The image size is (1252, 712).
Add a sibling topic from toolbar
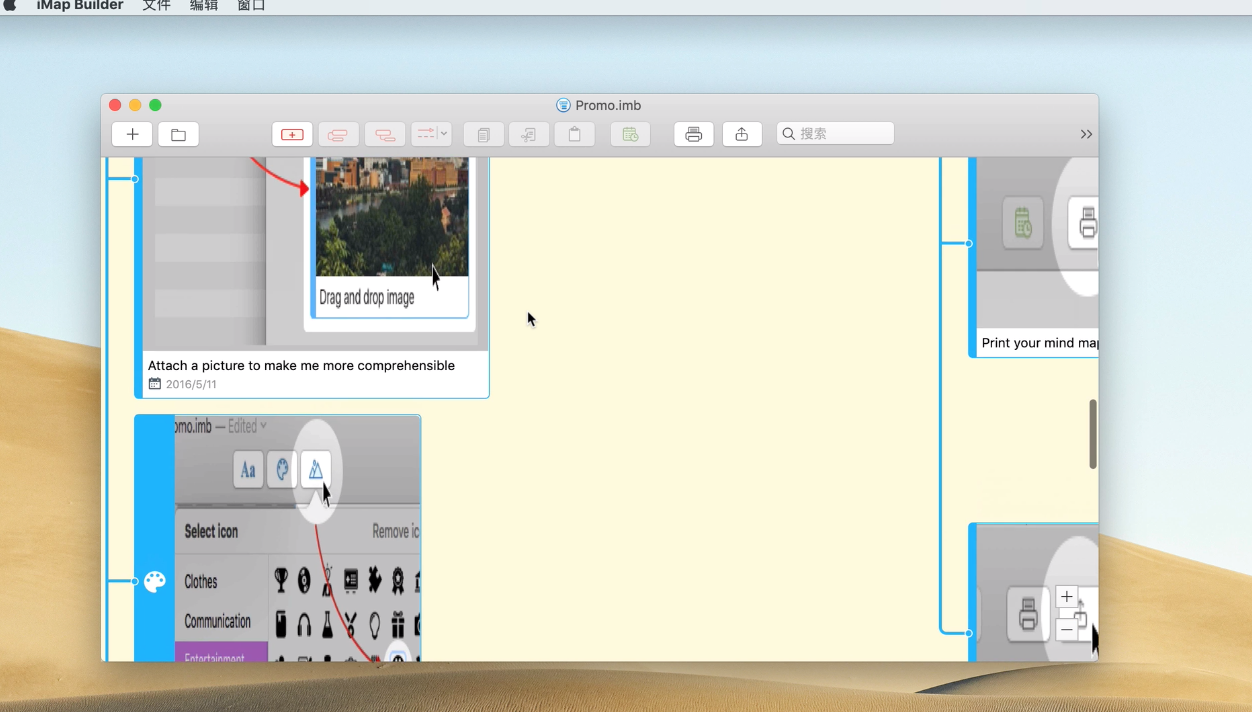(338, 134)
